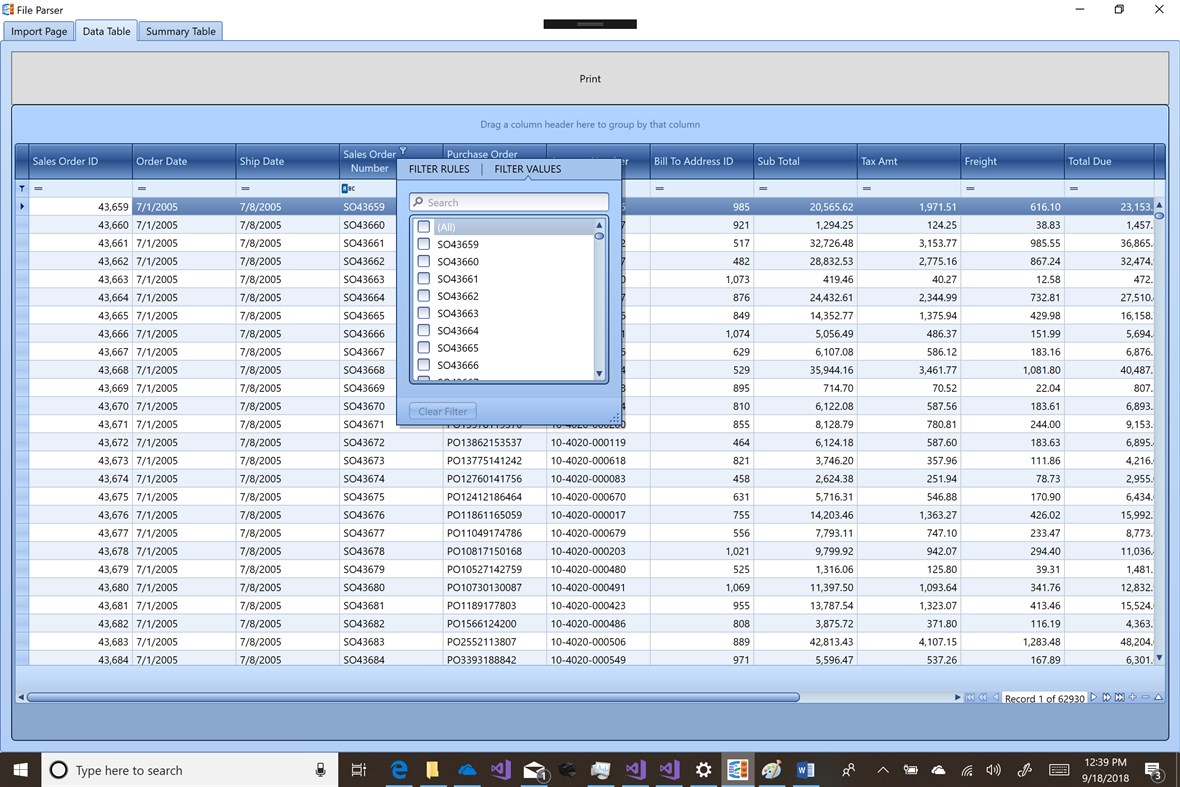Tick the SO43664 filter checkbox
This screenshot has width=1180, height=787.
point(424,330)
